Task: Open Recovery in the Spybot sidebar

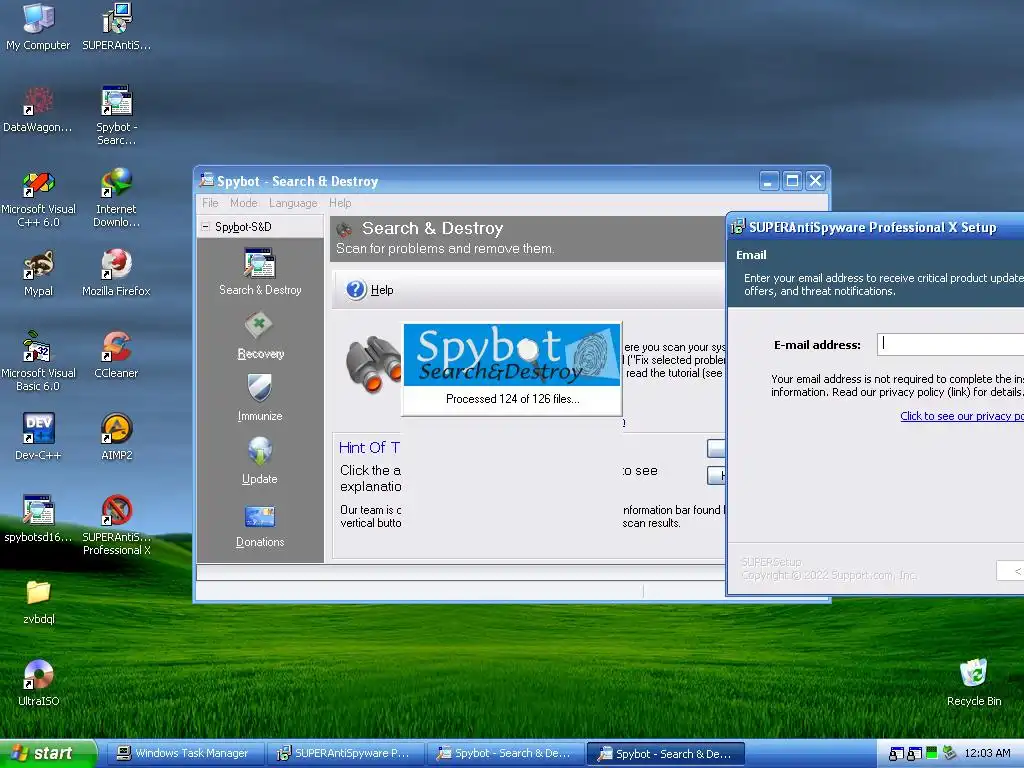Action: [x=260, y=337]
